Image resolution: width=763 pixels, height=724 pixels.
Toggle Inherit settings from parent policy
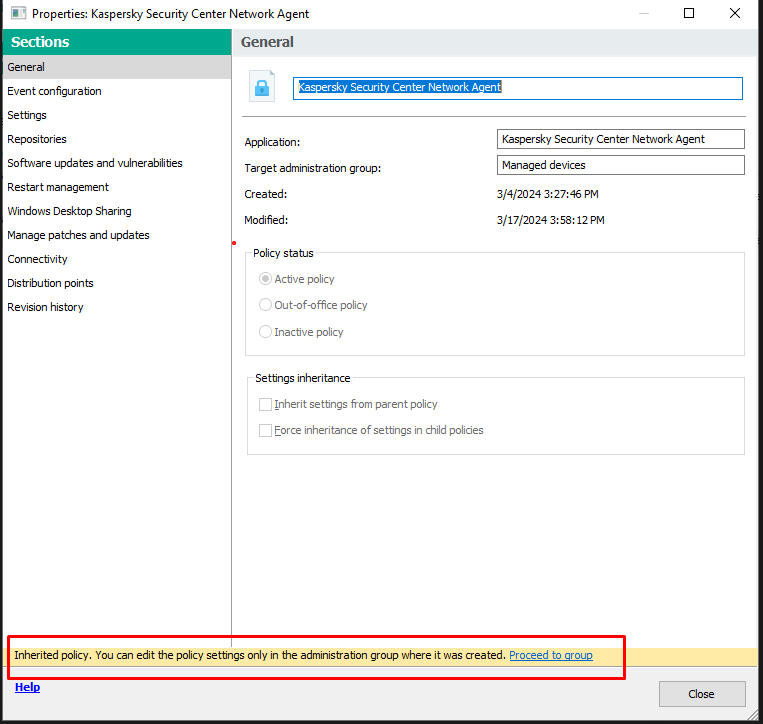[x=265, y=404]
